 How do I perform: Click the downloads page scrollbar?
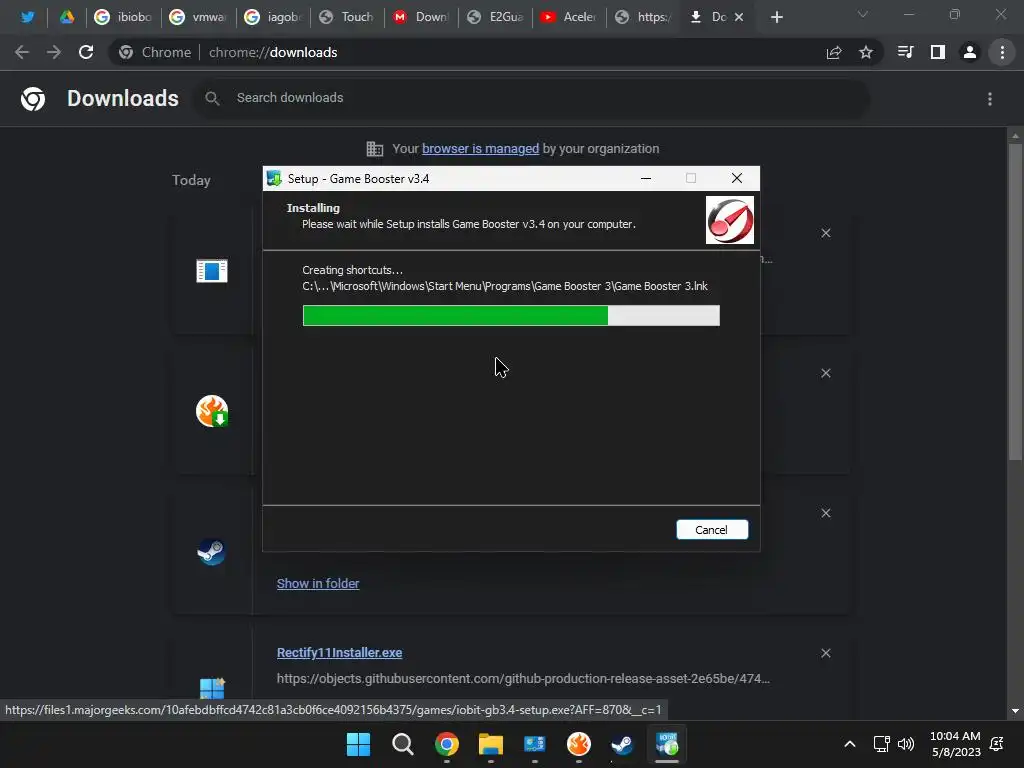pyautogui.click(x=1015, y=302)
